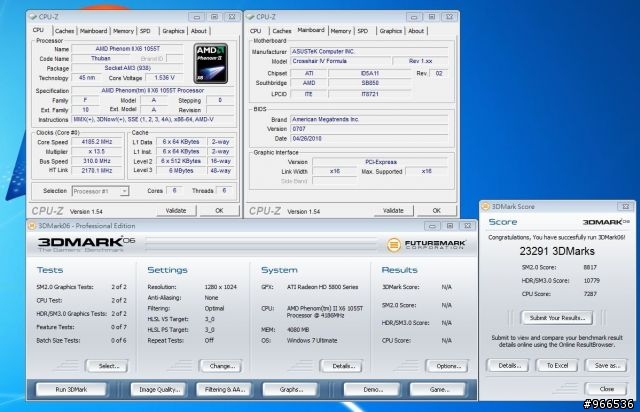Open Graphics tab in right CPU-Z window
This screenshot has height=412, width=640.
391,31
